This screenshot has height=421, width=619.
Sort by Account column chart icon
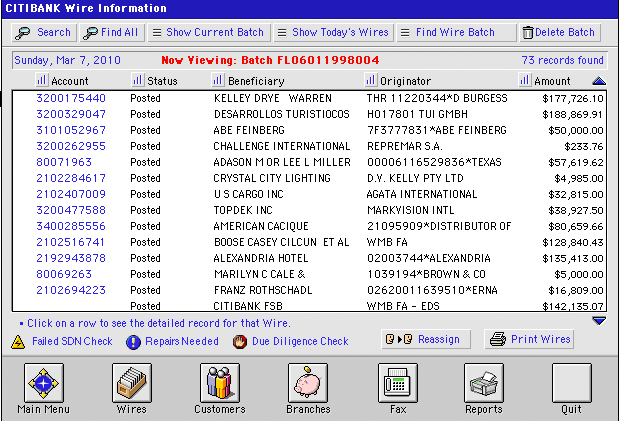pyautogui.click(x=41, y=80)
